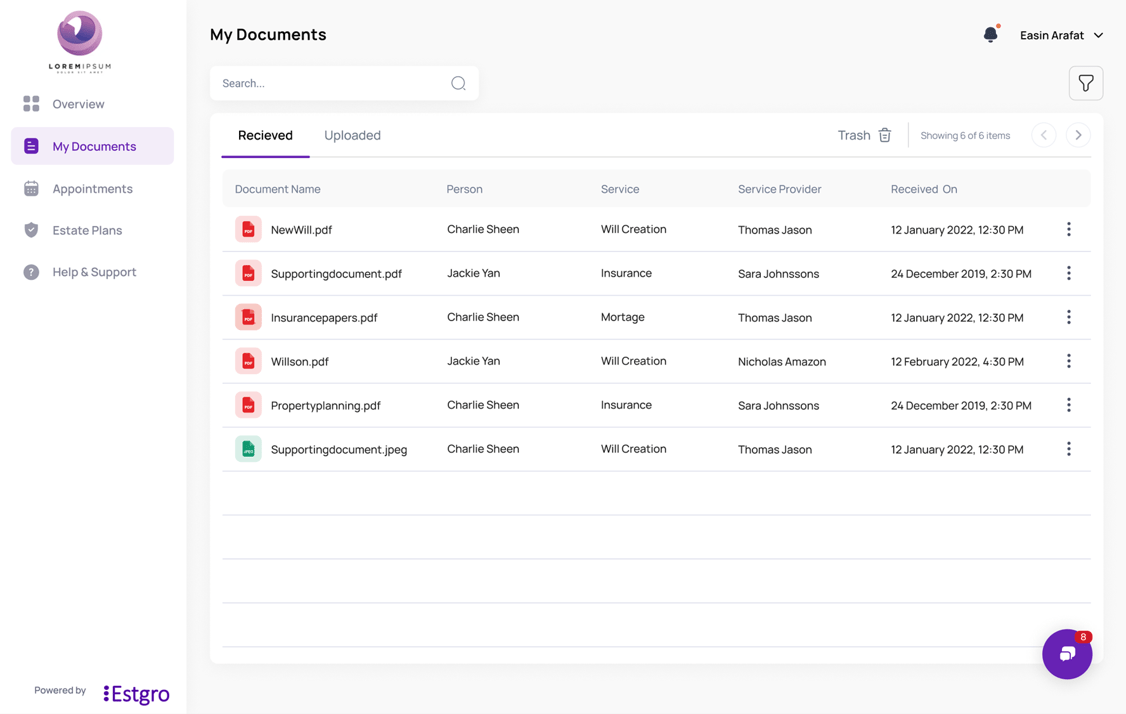Click the Overview grid icon
The width and height of the screenshot is (1126, 714).
click(x=31, y=104)
